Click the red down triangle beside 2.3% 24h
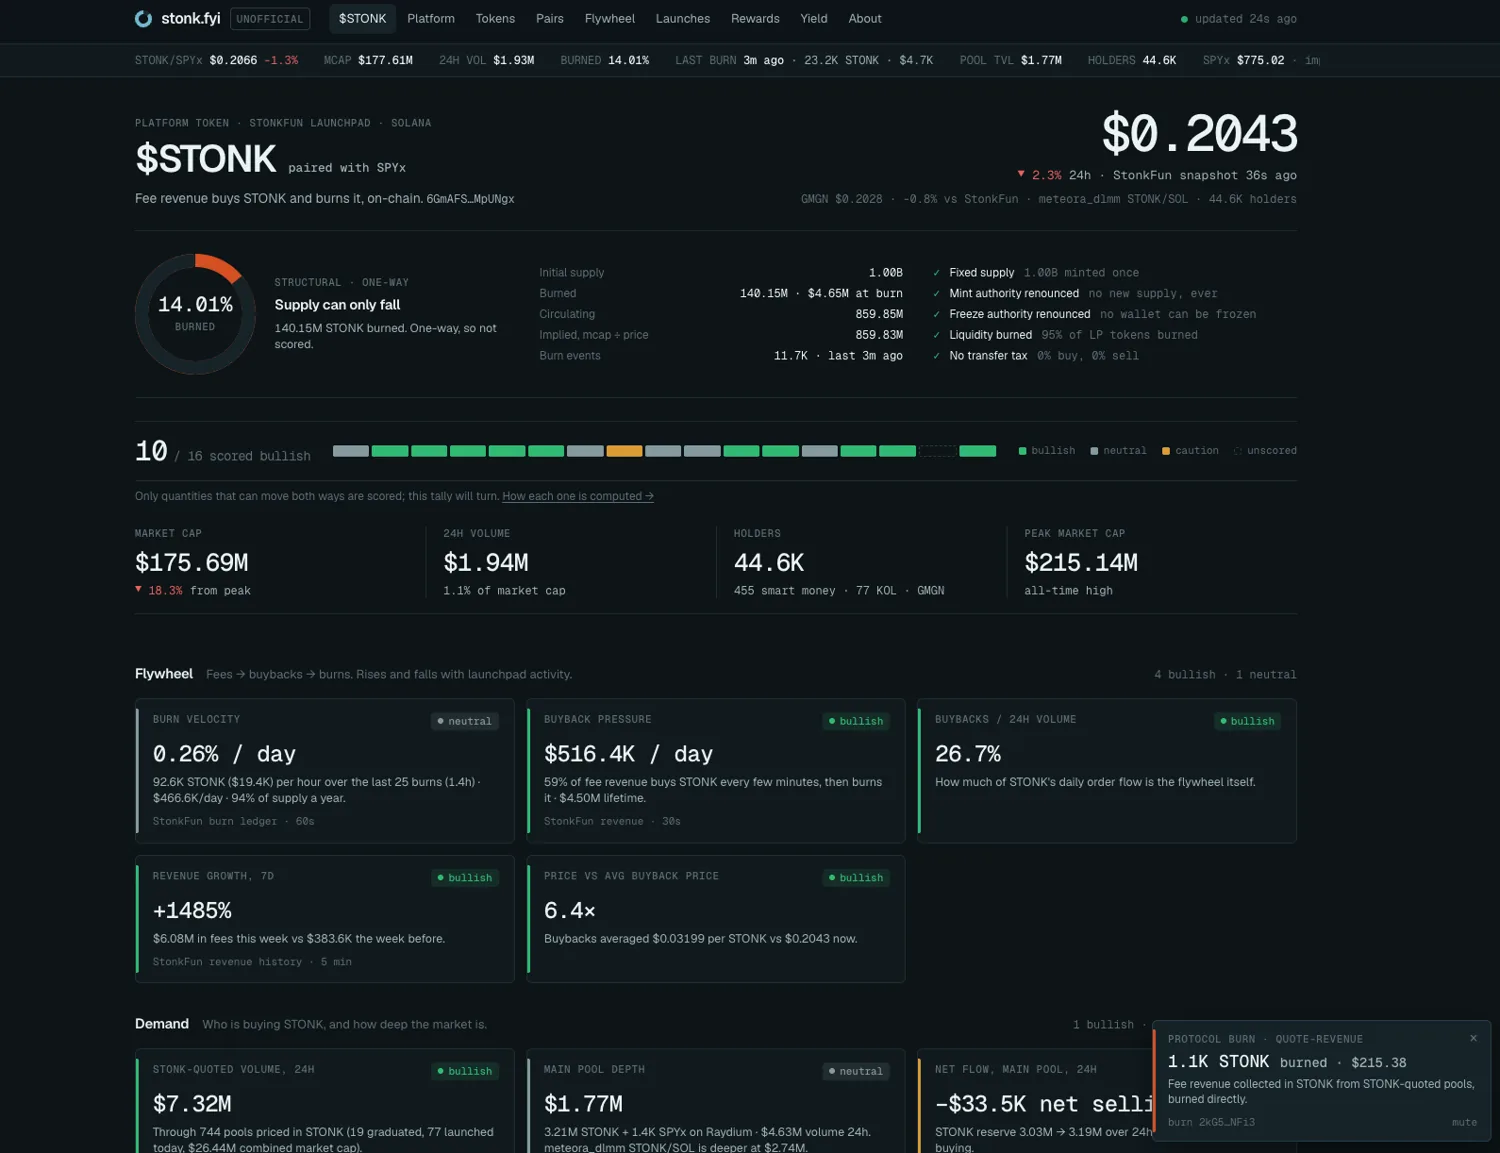Viewport: 1500px width, 1153px height. pos(1021,174)
